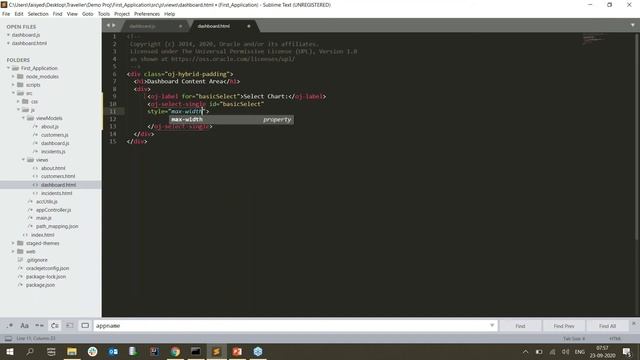Open the Edit menu
This screenshot has width=640, height=360.
point(19,14)
